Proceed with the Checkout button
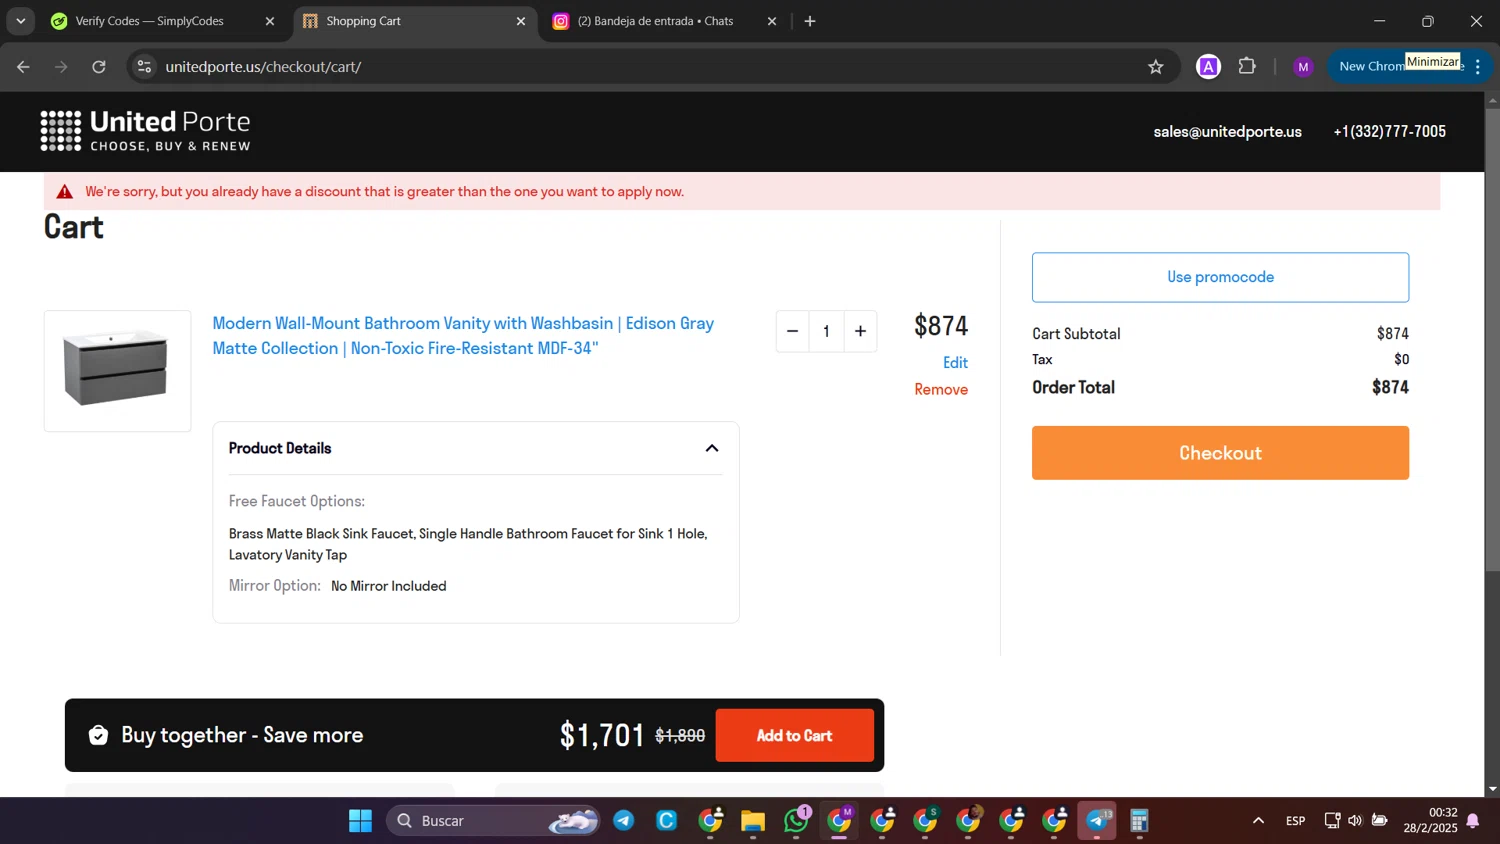 (x=1220, y=453)
